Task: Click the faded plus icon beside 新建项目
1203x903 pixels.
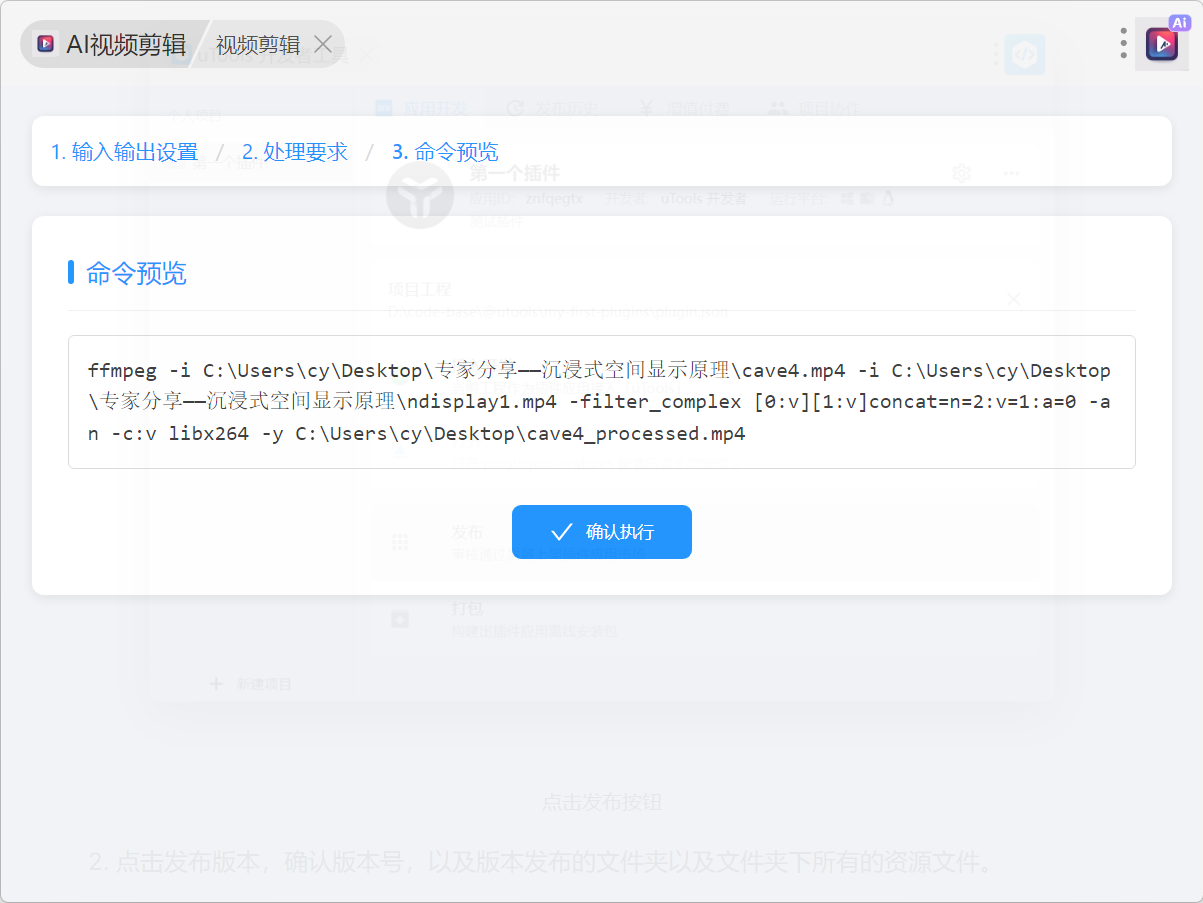Action: click(x=216, y=684)
